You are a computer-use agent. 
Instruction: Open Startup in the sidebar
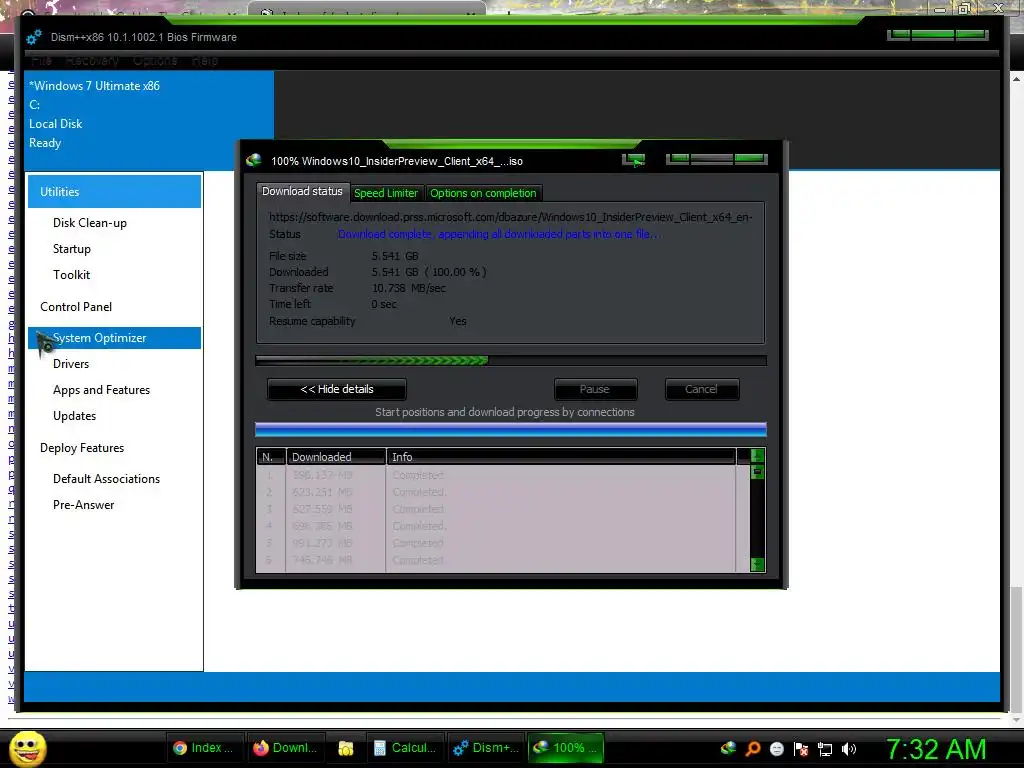coord(72,249)
